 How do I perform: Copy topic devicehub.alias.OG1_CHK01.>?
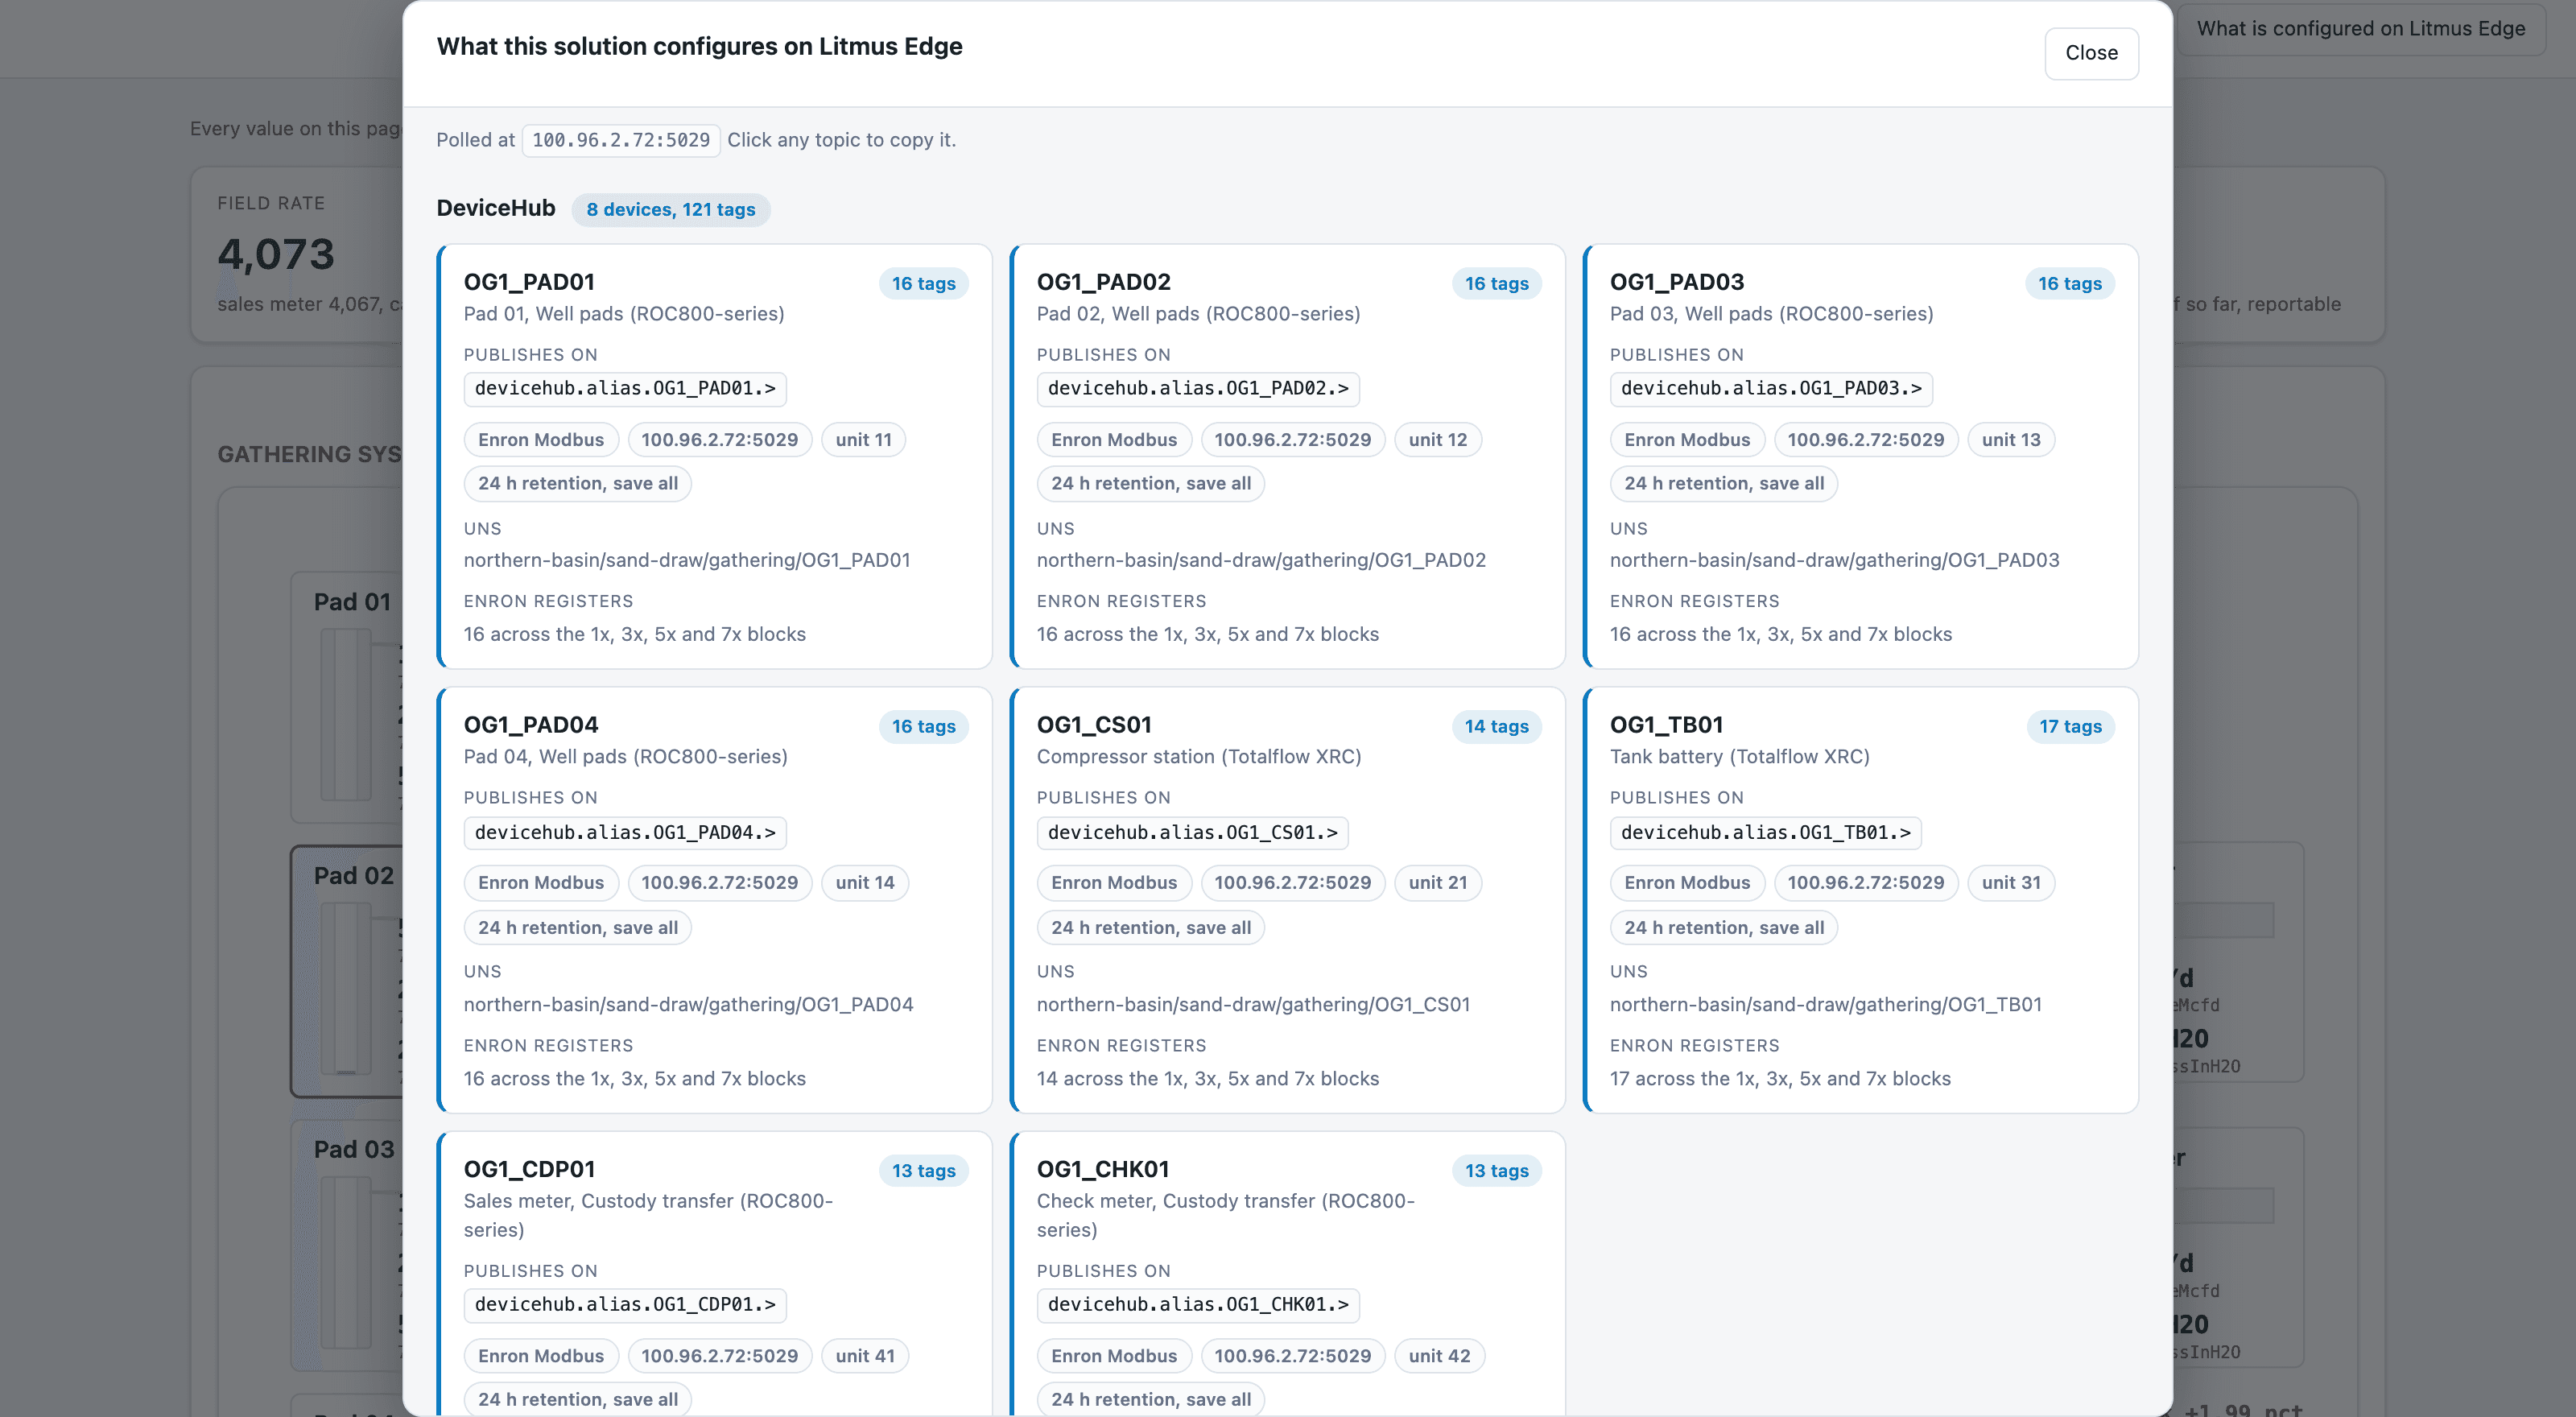pos(1198,1304)
